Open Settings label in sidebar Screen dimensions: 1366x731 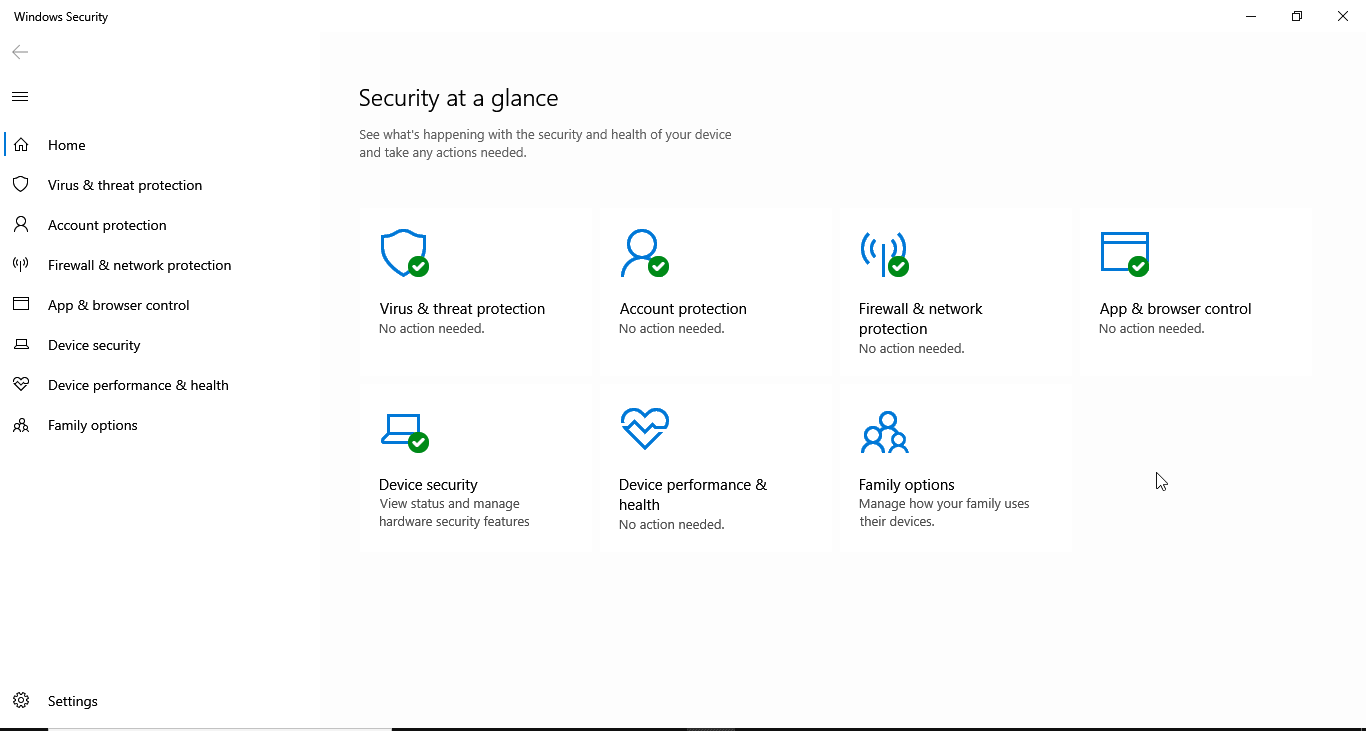73,701
